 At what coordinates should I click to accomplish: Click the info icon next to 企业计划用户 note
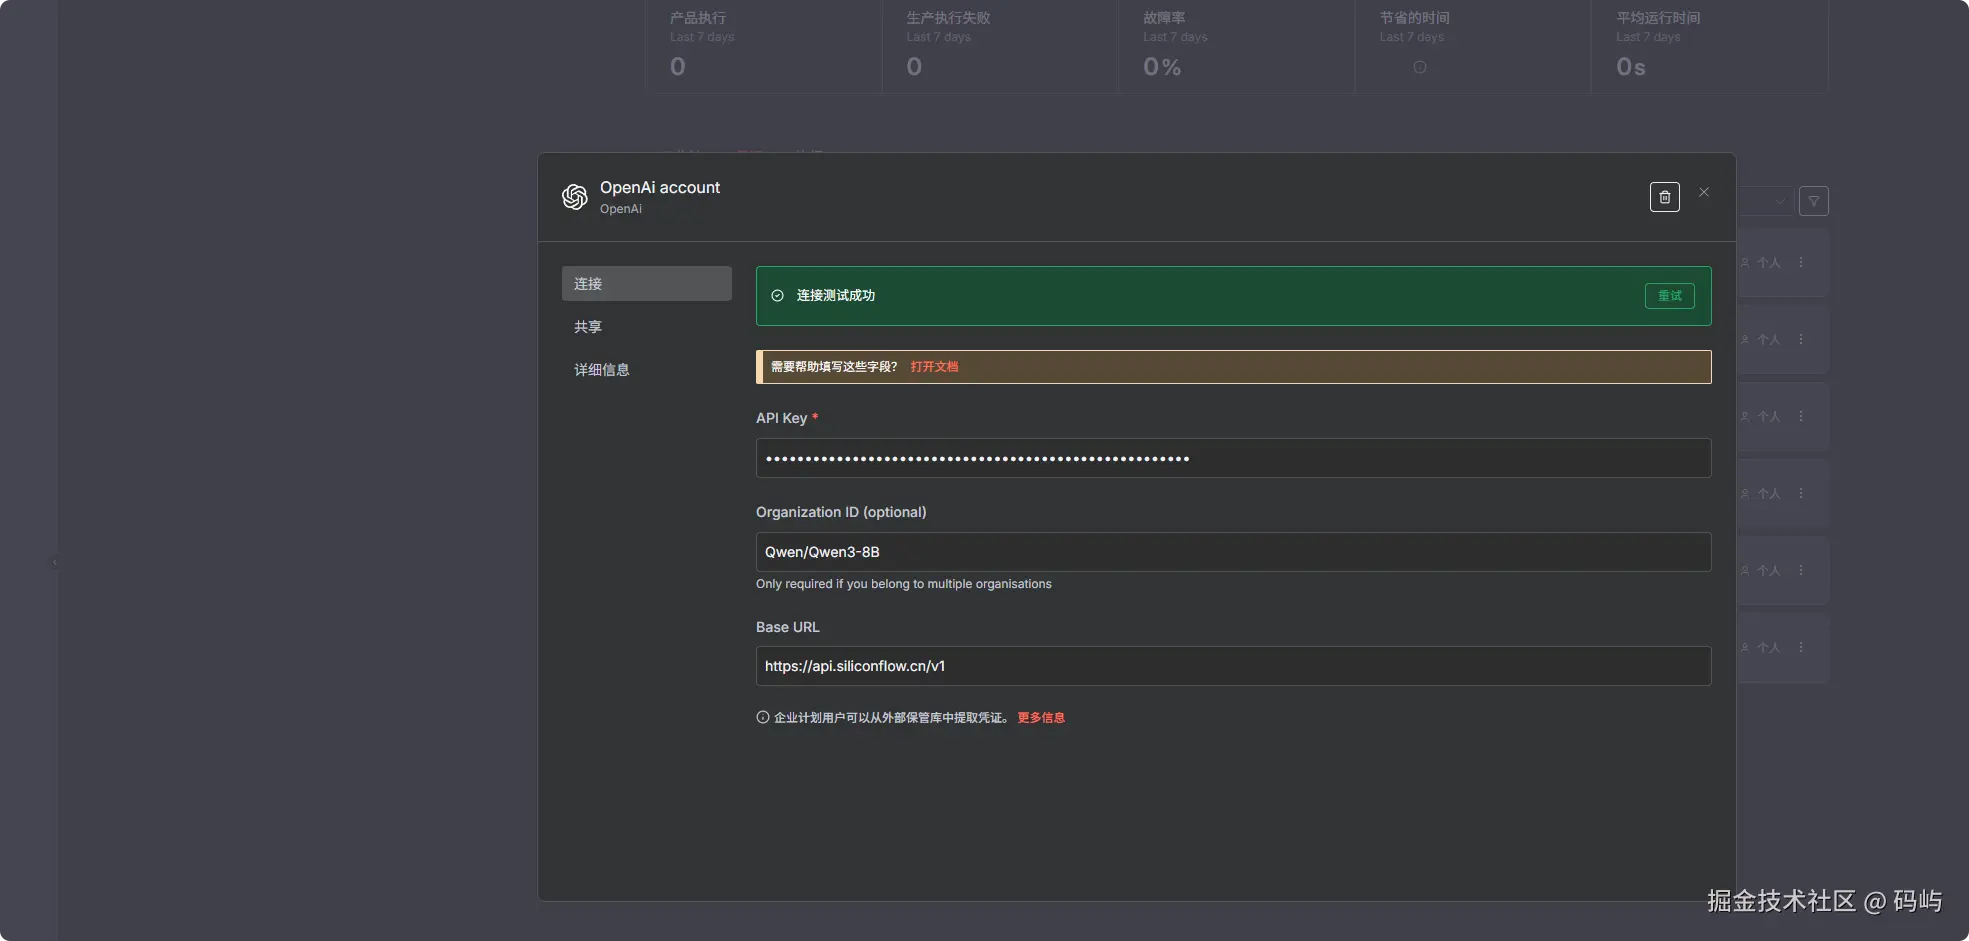[763, 717]
